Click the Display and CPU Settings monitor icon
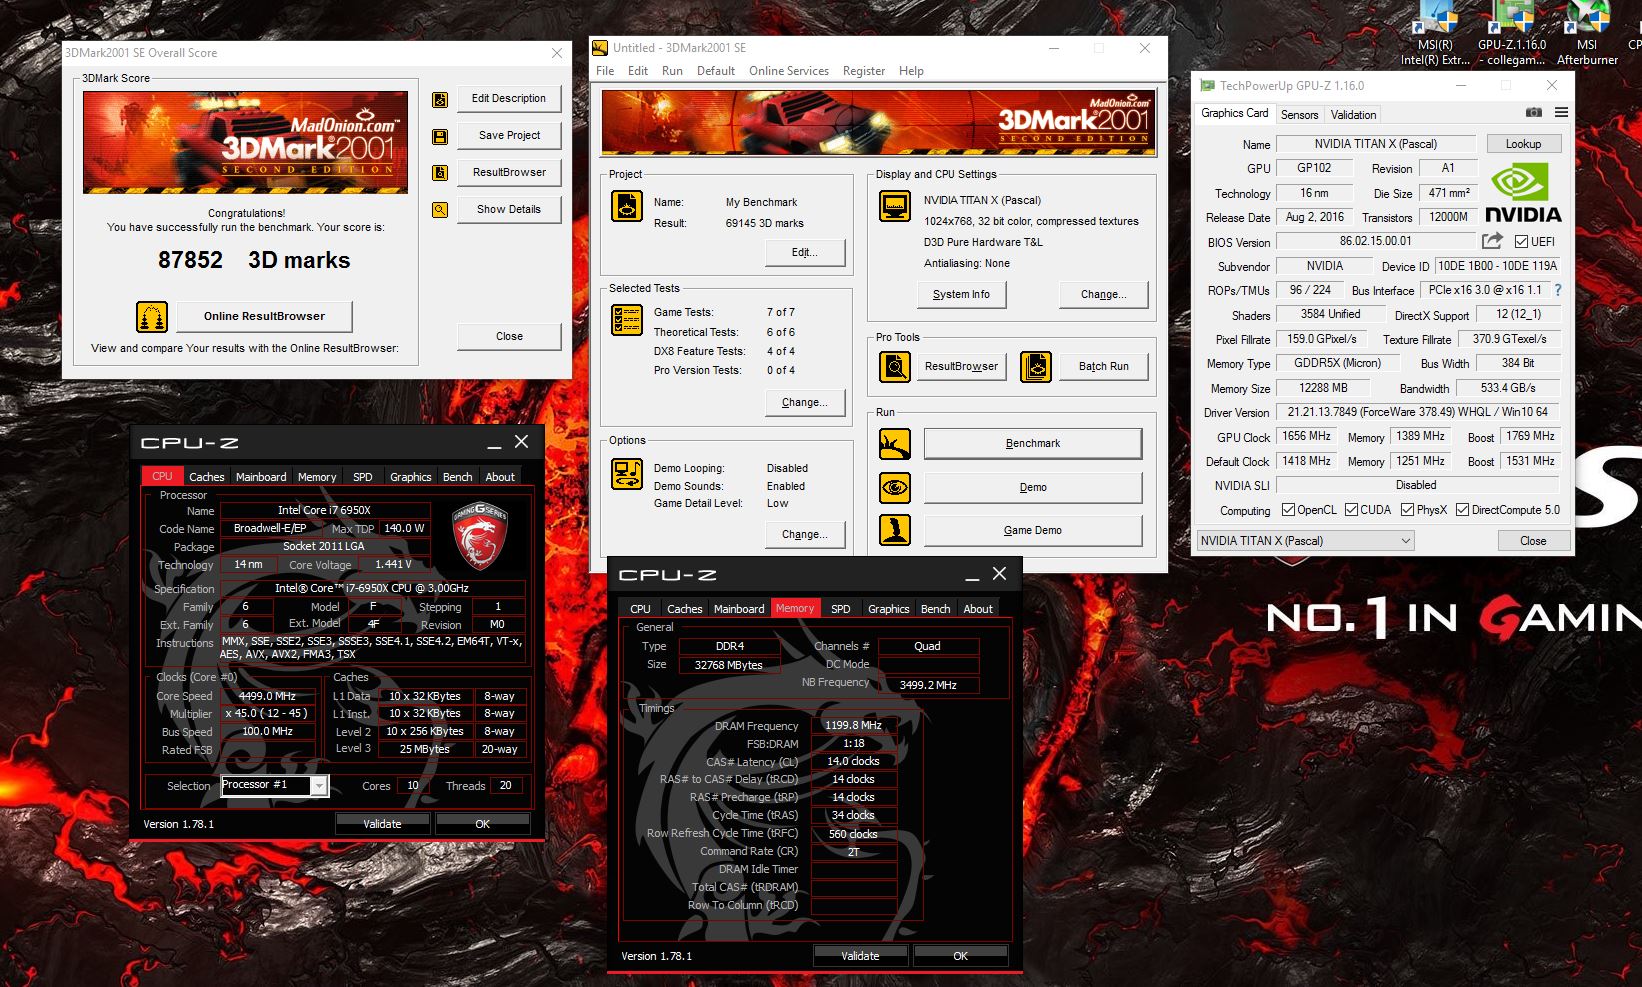 895,206
